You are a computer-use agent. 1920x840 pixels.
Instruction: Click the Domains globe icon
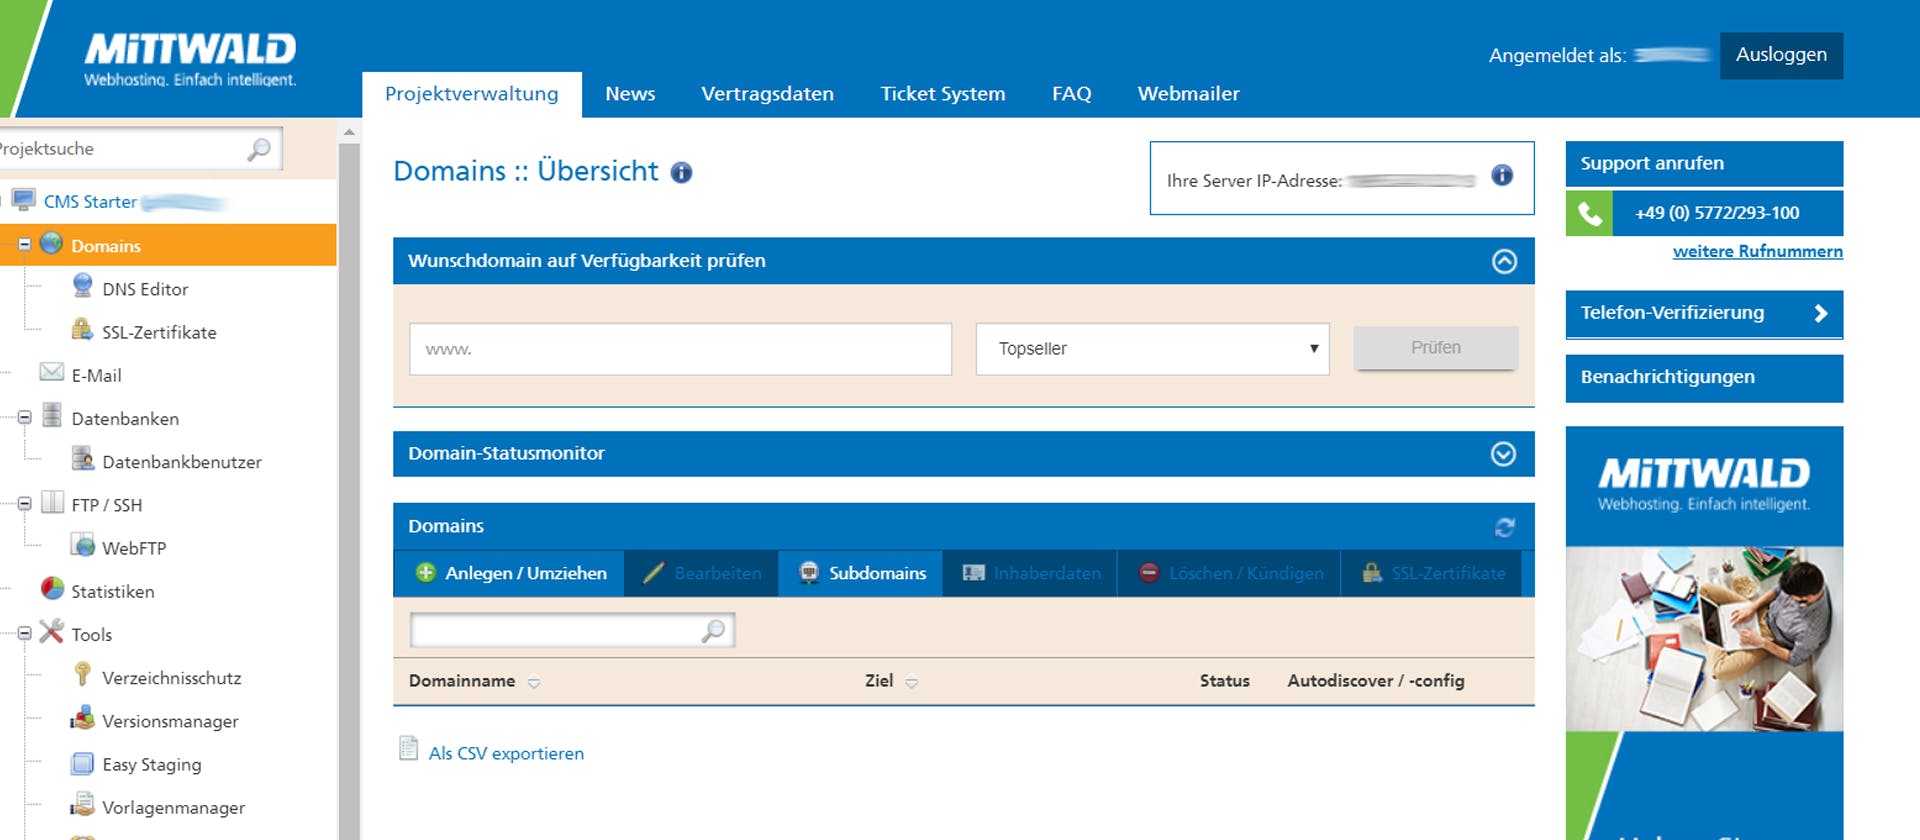tap(51, 244)
